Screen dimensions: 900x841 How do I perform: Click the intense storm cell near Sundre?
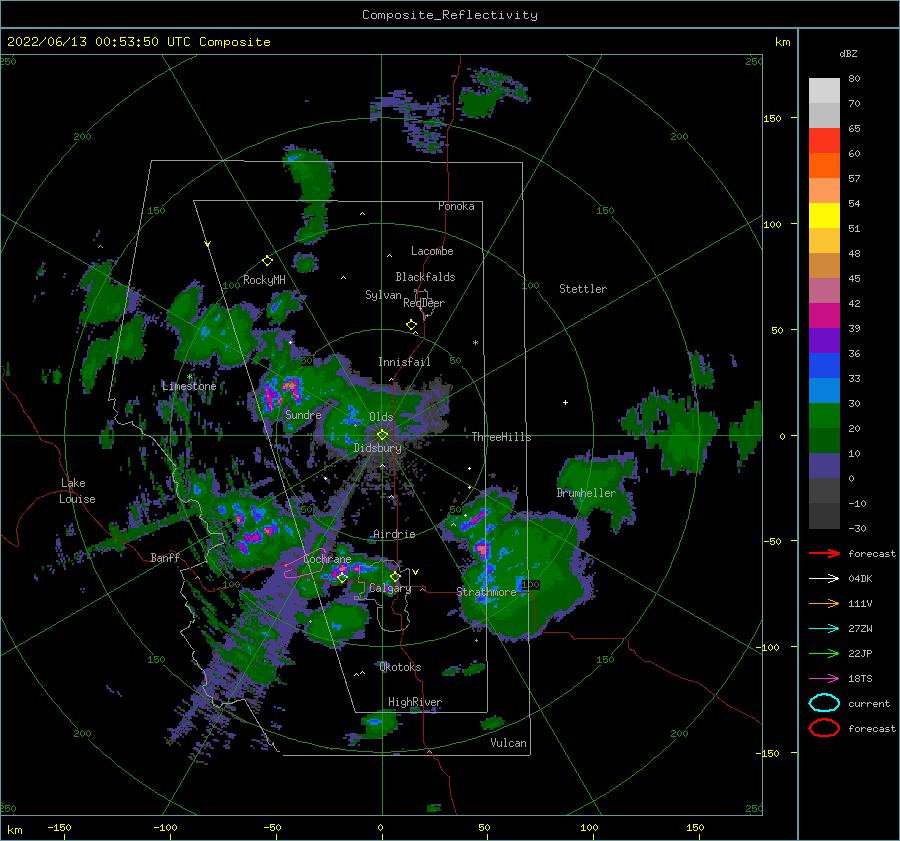pyautogui.click(x=281, y=392)
